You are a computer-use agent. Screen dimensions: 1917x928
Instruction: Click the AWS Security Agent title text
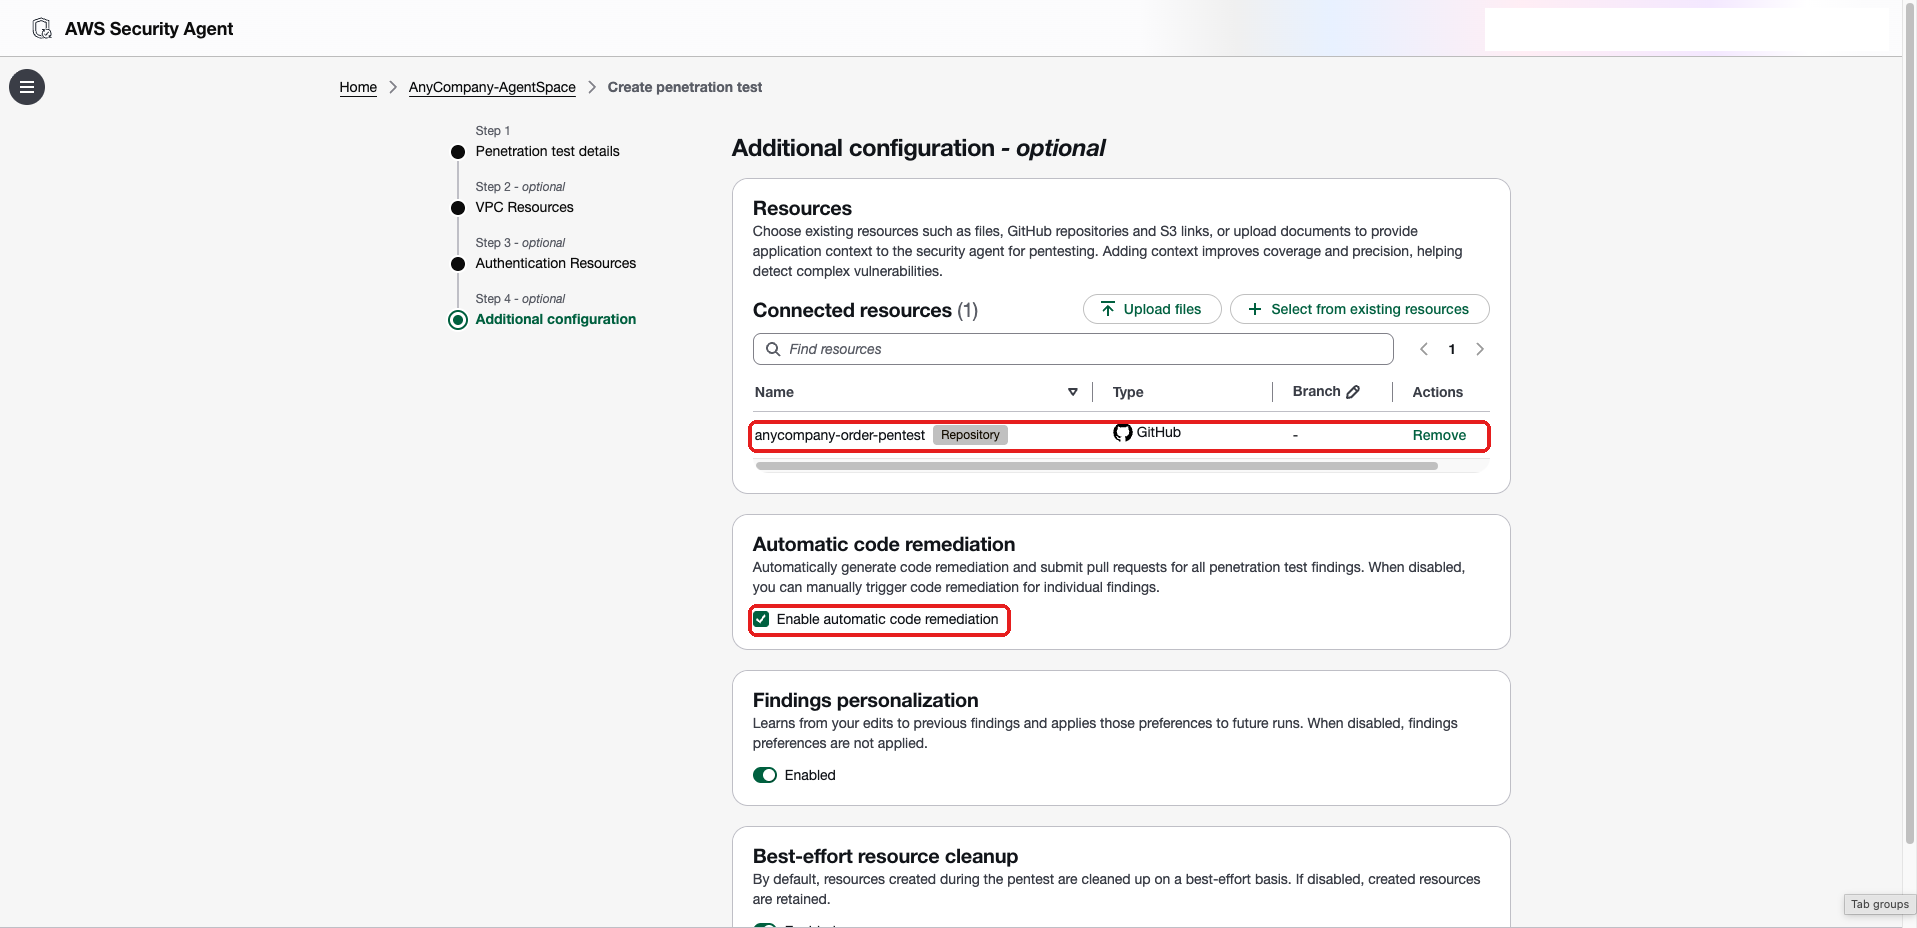click(149, 29)
